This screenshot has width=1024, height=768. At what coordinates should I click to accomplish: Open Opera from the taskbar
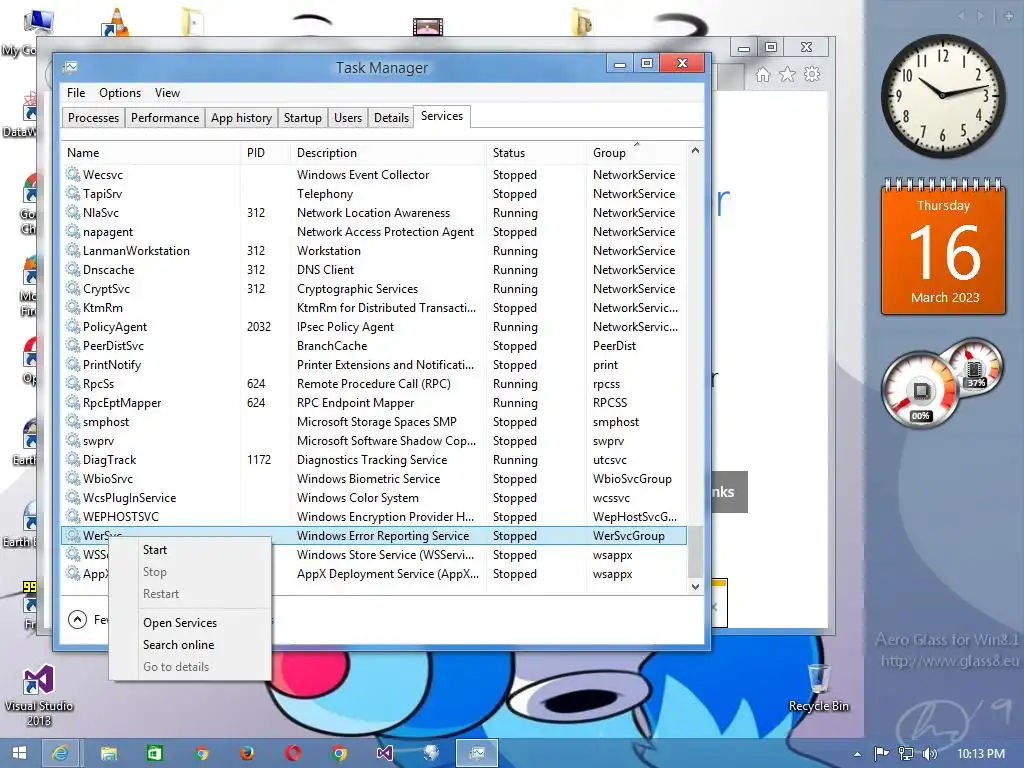pos(293,753)
